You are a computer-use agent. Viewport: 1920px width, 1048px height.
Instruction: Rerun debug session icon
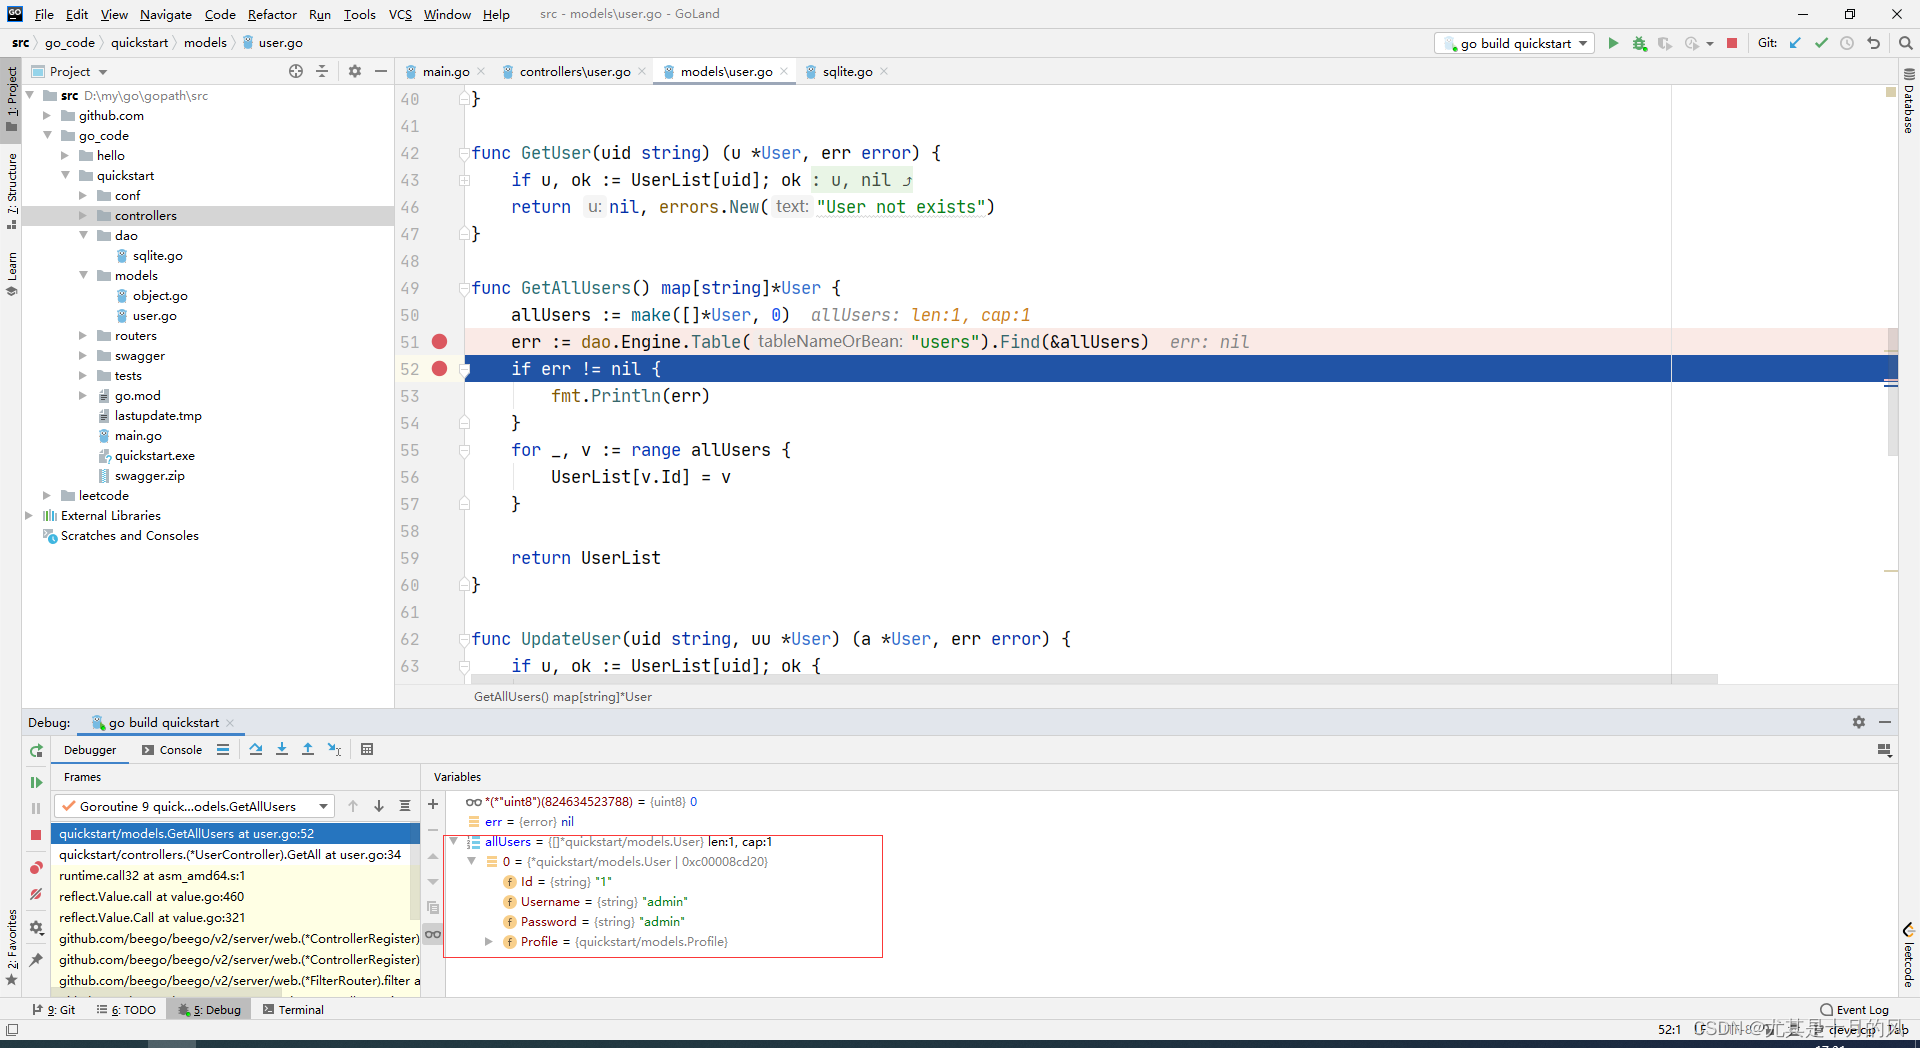(36, 750)
